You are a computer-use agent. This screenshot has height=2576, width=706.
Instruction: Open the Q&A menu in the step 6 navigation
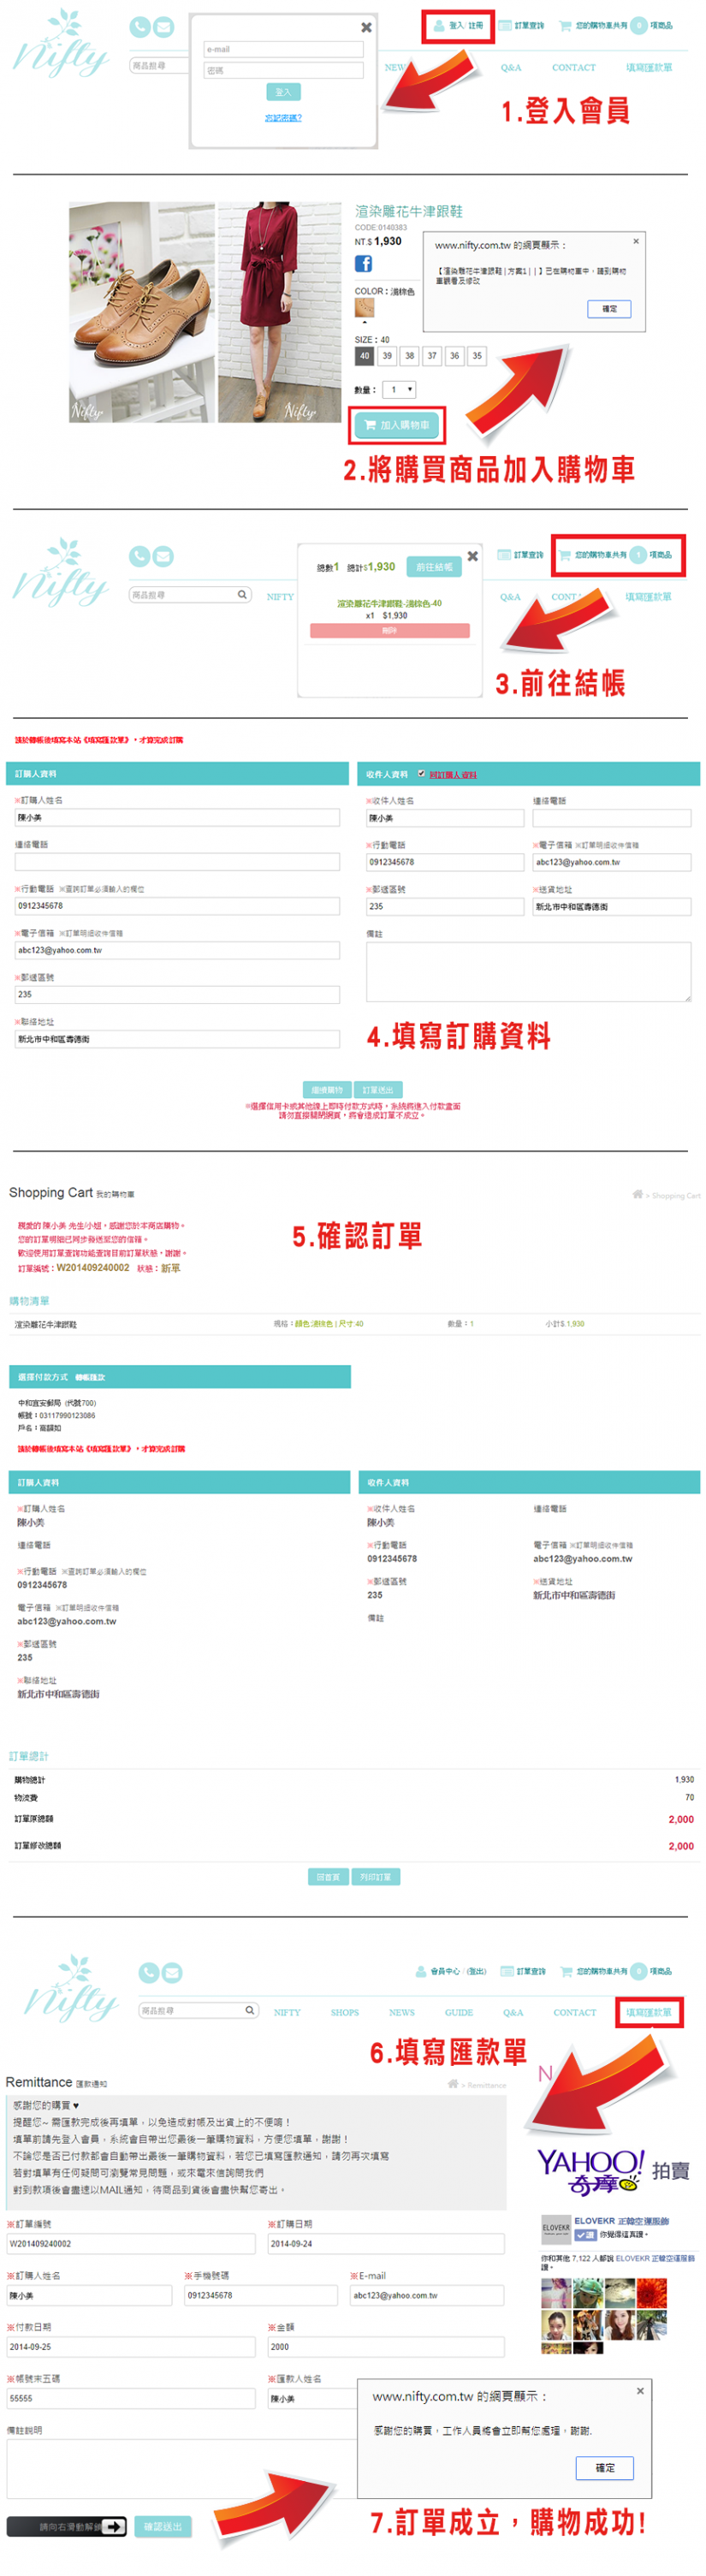pyautogui.click(x=513, y=2012)
